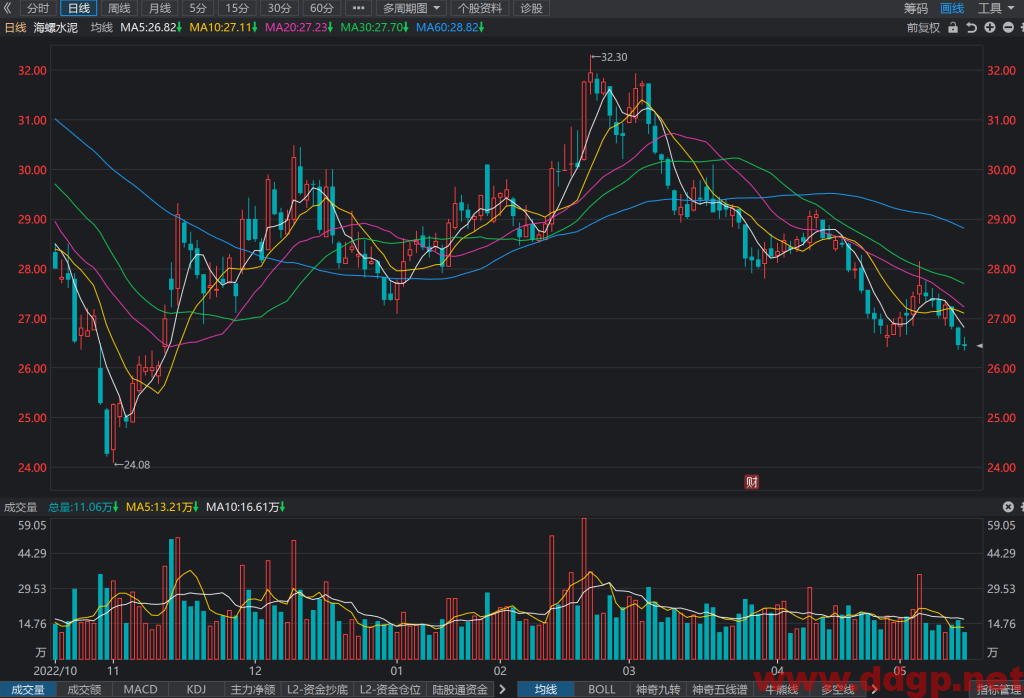Image resolution: width=1024 pixels, height=698 pixels.
Task: Click the MA5:26.82 value label
Action: (150, 27)
